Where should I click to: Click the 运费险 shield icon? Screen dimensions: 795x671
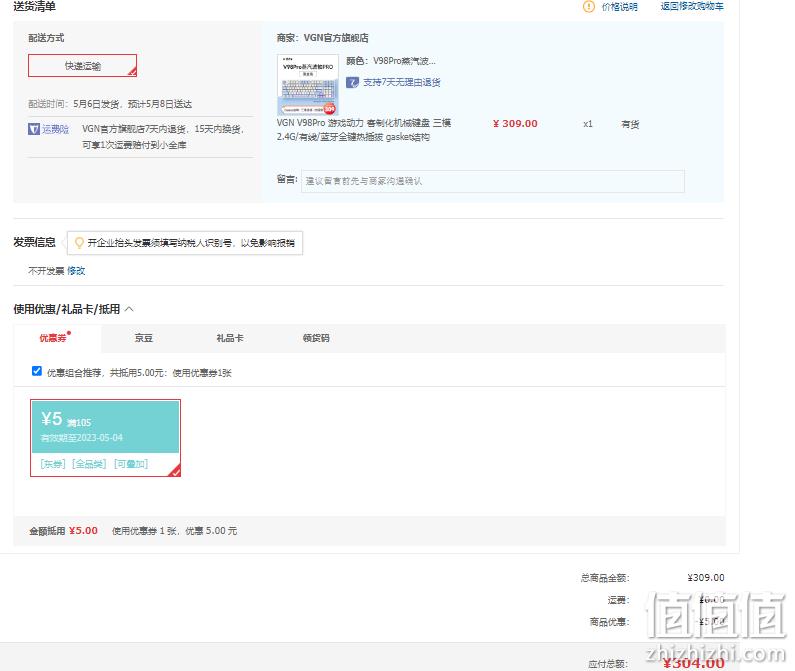click(x=33, y=129)
